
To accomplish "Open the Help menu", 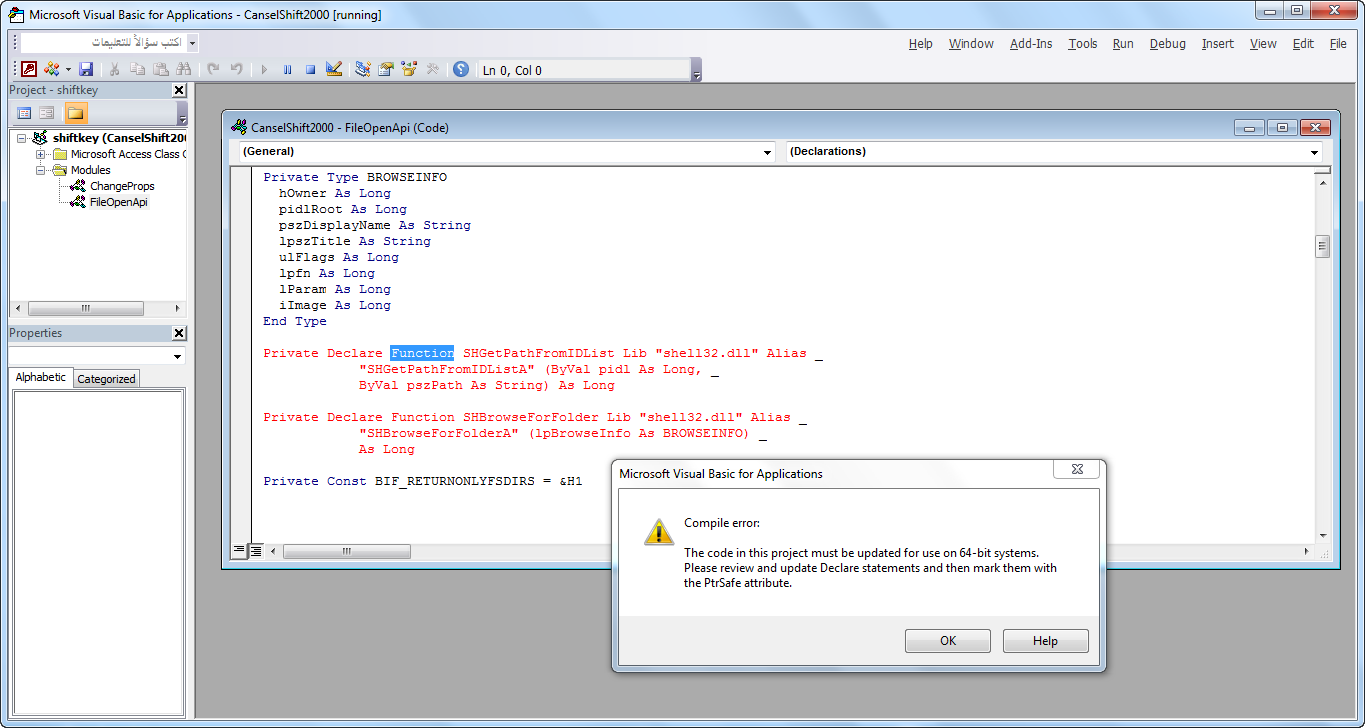I will point(921,43).
